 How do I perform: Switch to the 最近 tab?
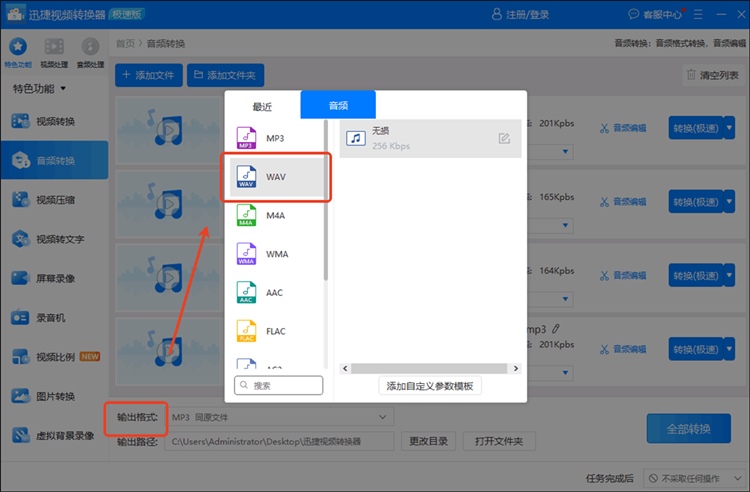click(x=262, y=106)
